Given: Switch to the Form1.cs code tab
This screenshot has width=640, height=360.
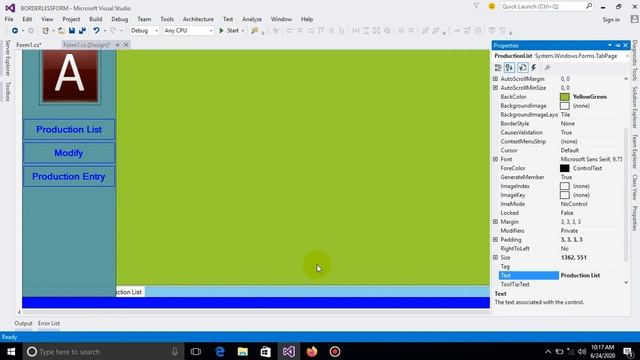Looking at the screenshot, I should pyautogui.click(x=29, y=45).
